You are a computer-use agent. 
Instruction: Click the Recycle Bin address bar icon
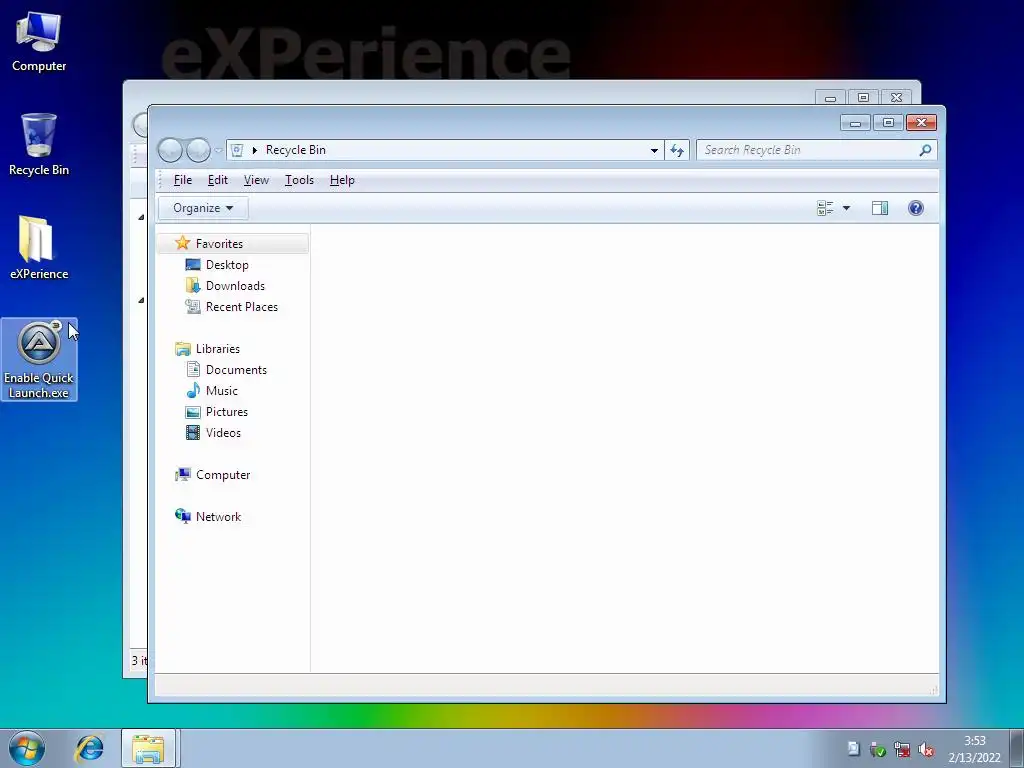point(237,150)
